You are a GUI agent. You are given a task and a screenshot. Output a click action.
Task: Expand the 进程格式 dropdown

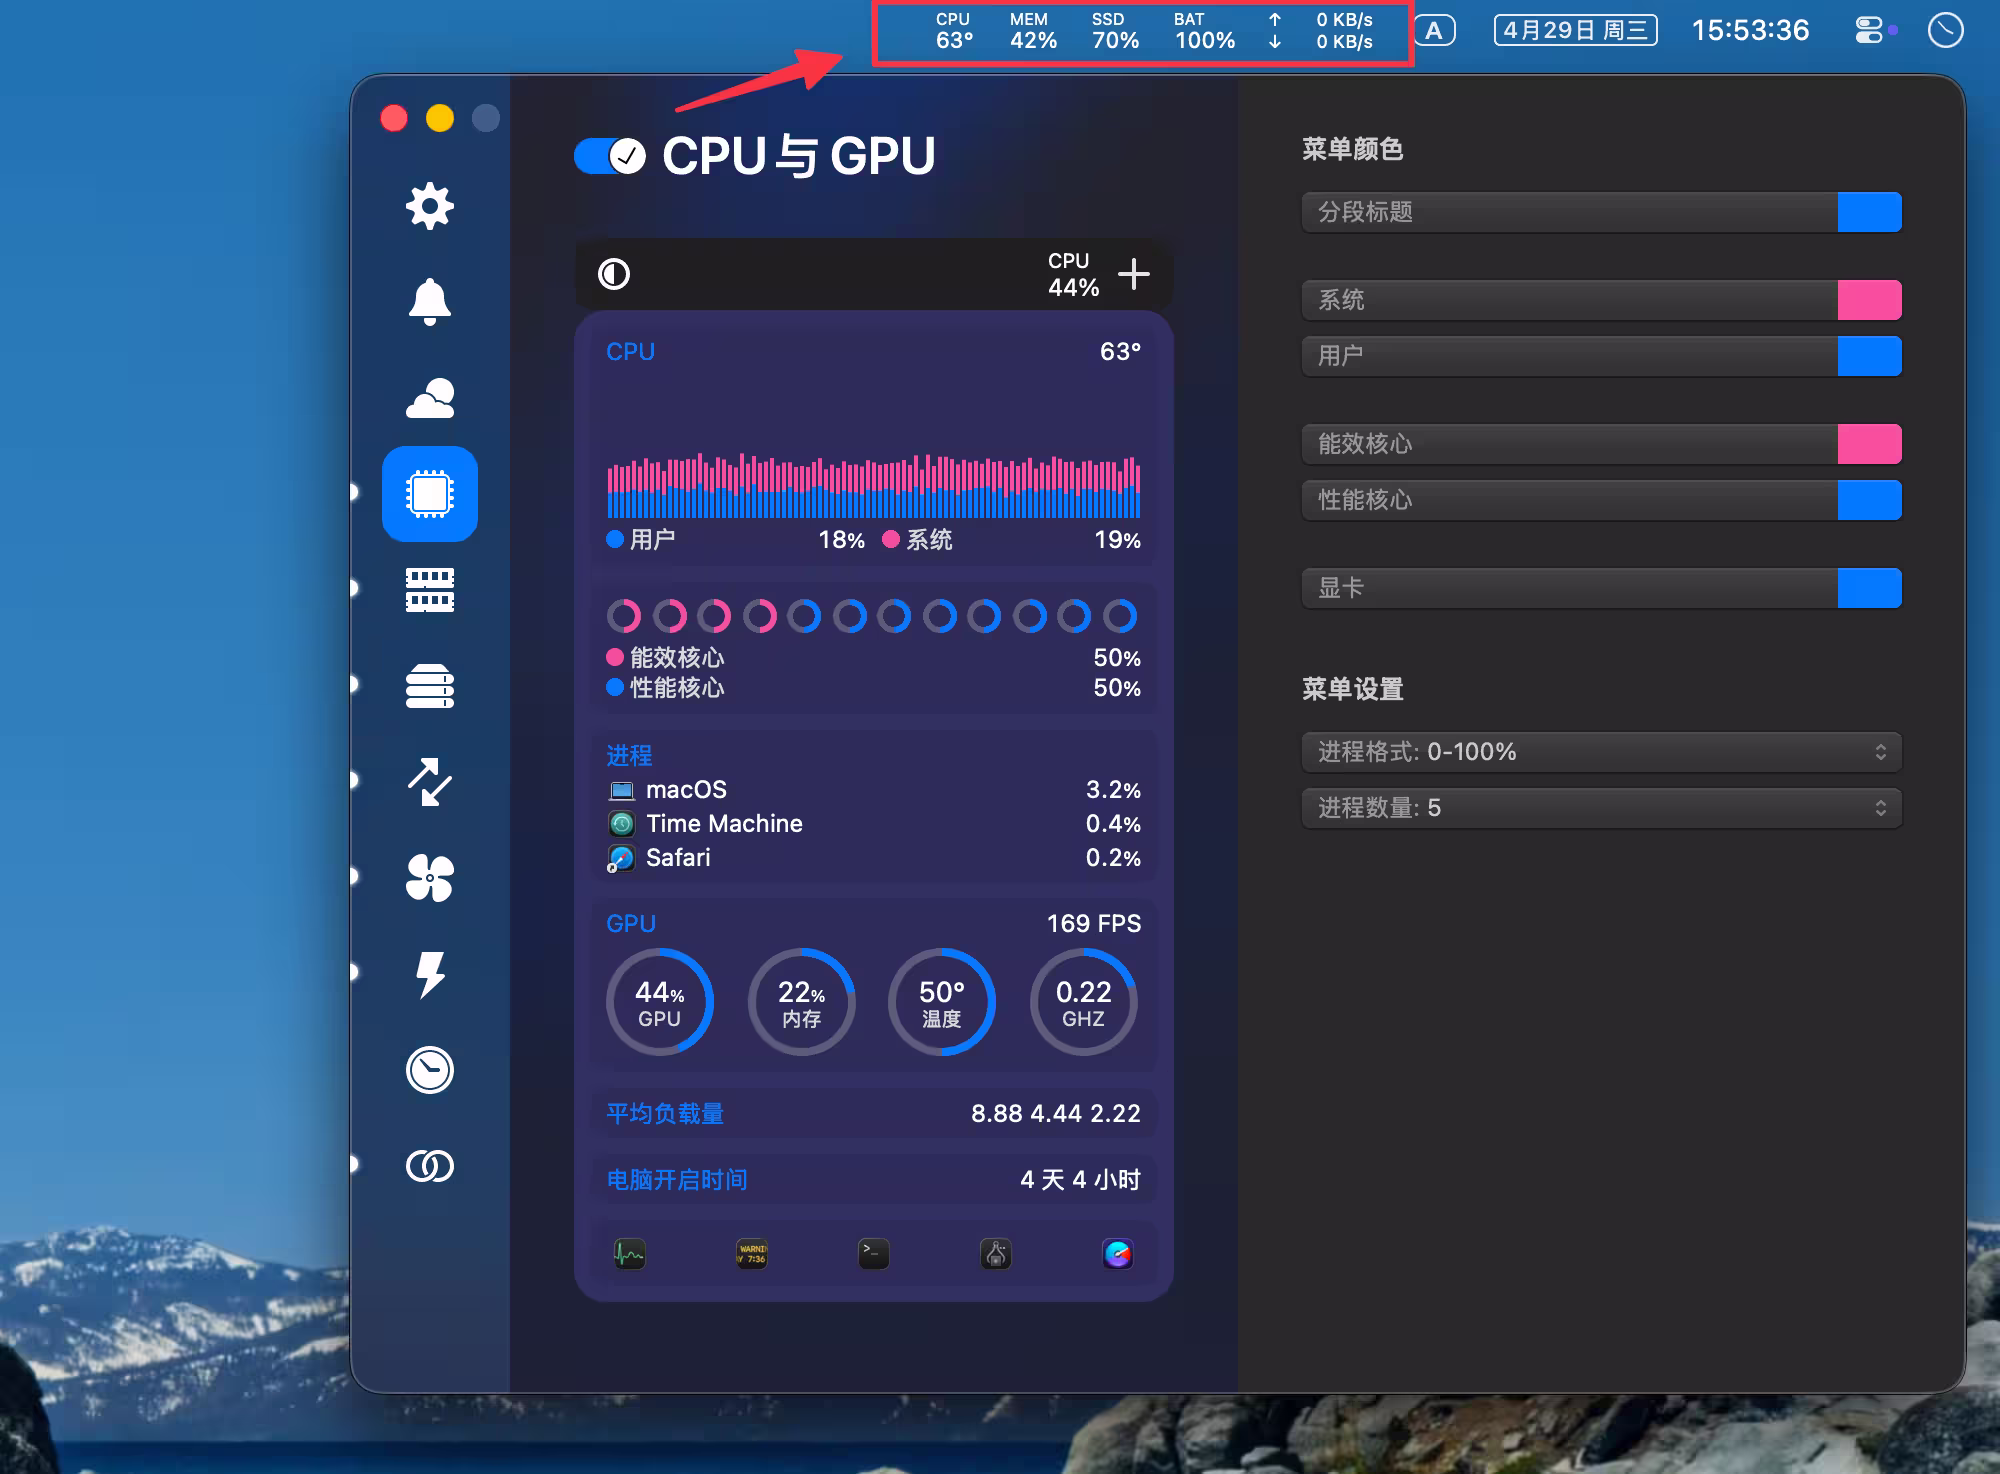click(1598, 752)
